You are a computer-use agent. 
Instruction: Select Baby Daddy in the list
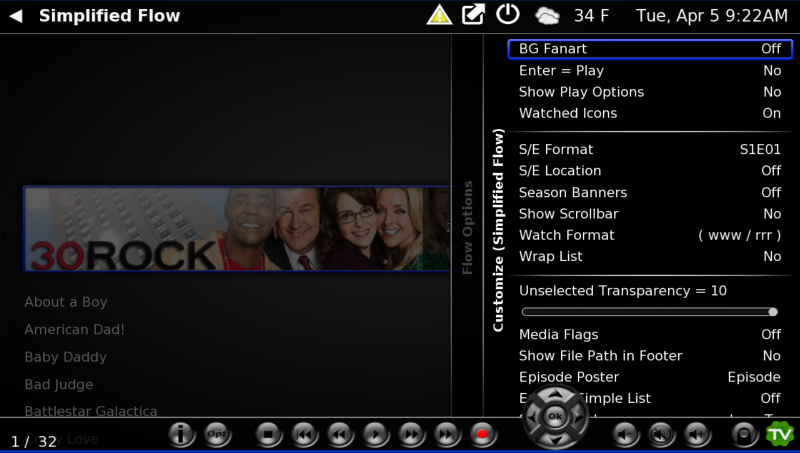tap(65, 357)
